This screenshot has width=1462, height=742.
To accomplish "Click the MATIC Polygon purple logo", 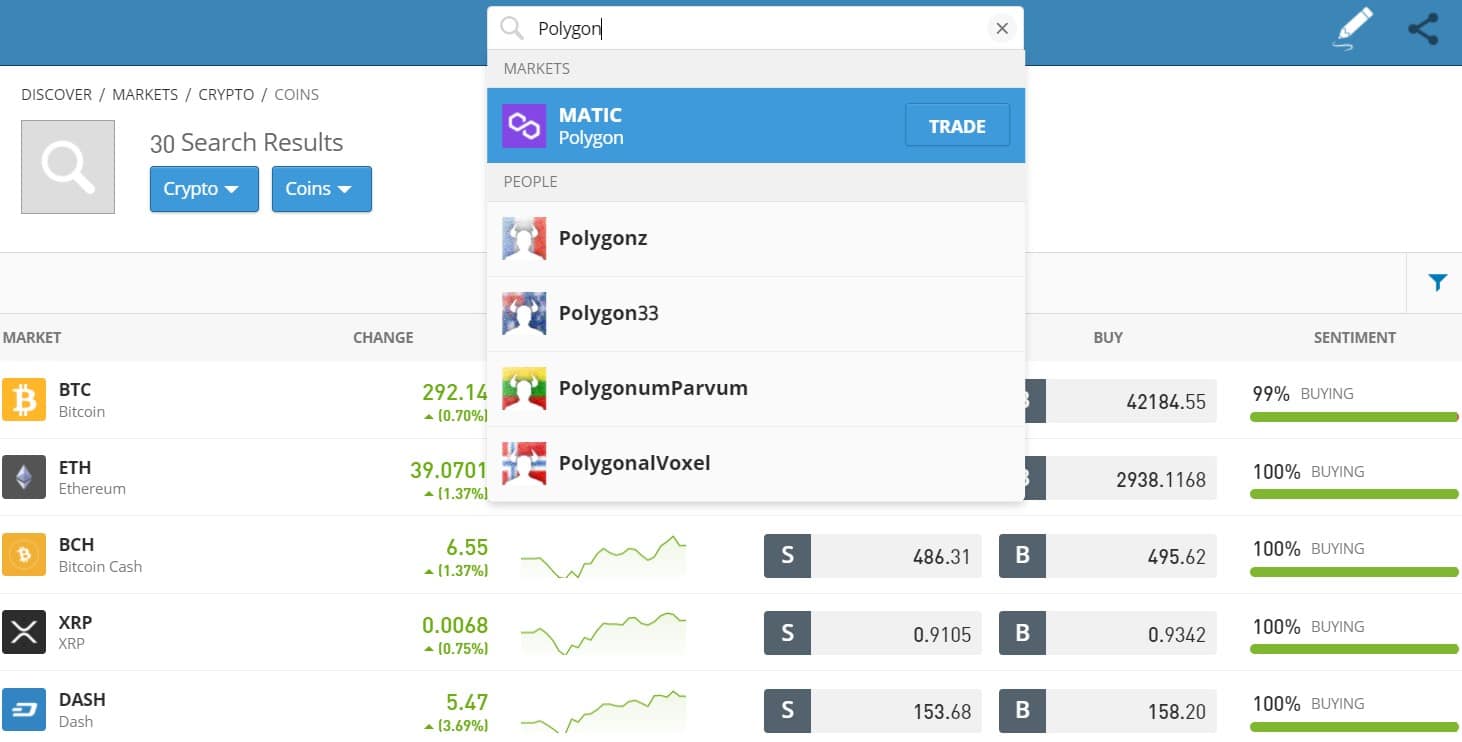I will [524, 126].
